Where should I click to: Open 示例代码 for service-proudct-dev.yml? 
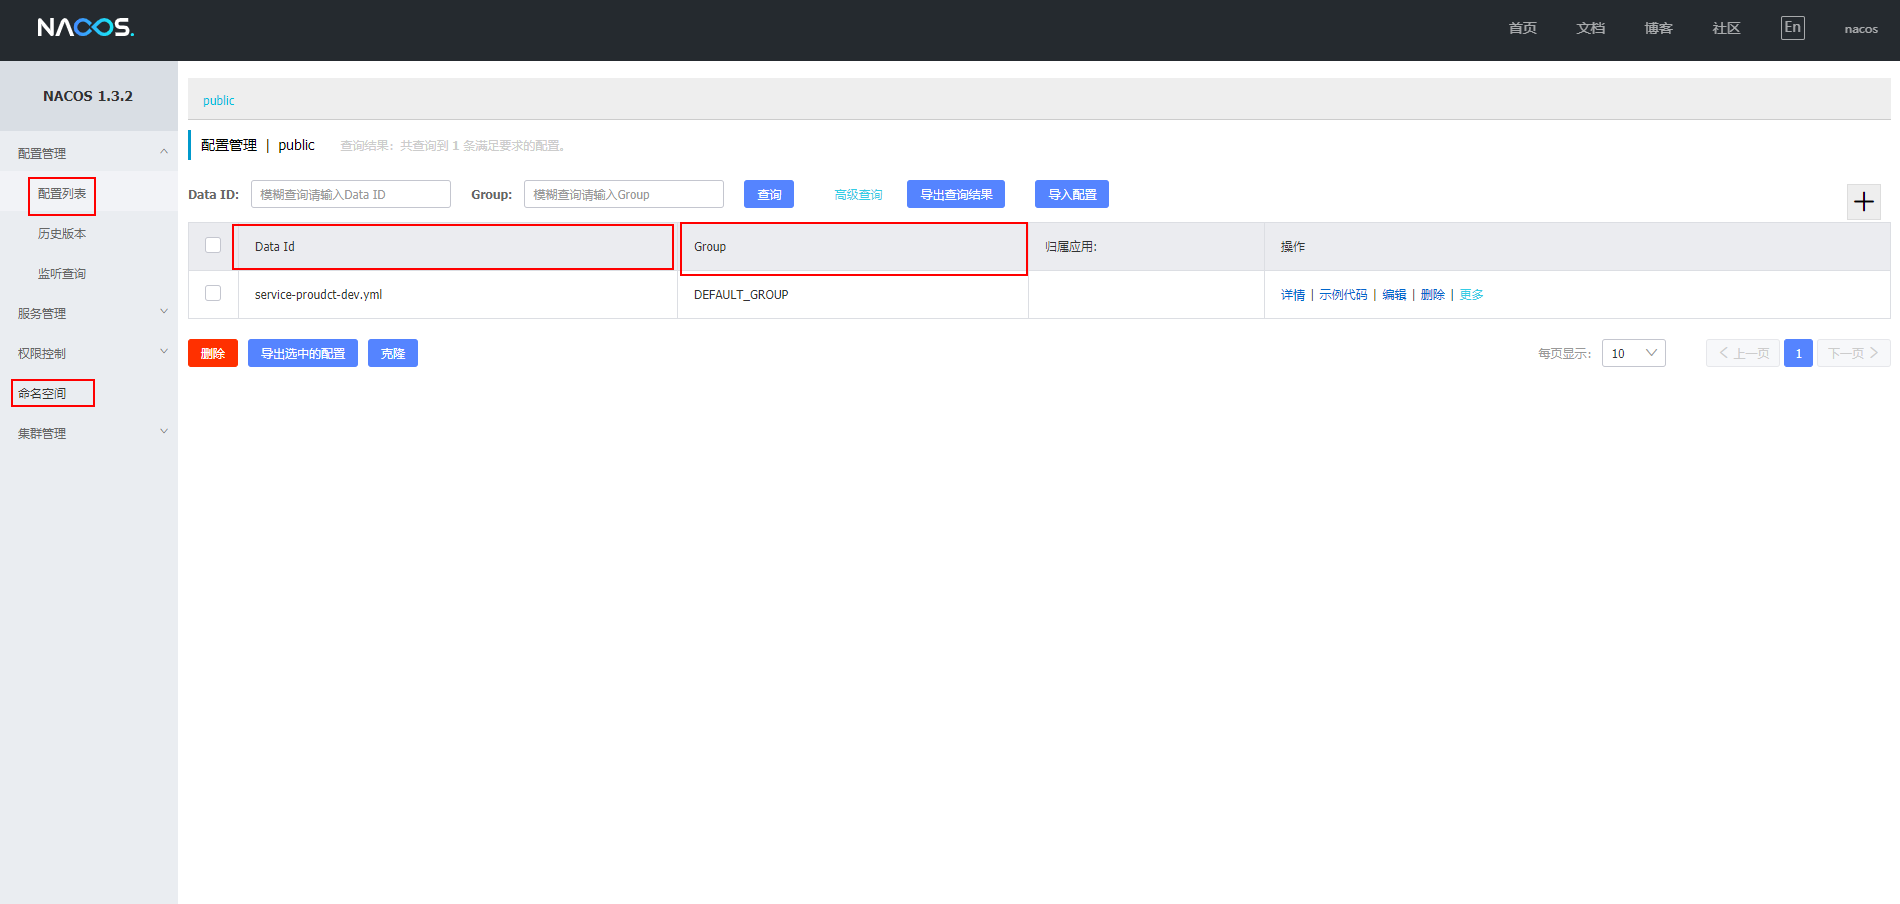(x=1343, y=295)
